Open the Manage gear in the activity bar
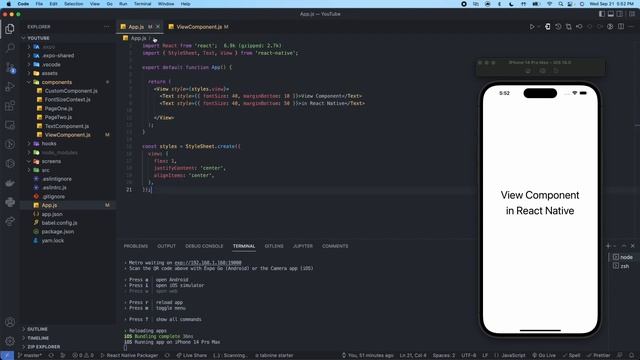Image resolution: width=640 pixels, height=360 pixels. (x=10, y=341)
